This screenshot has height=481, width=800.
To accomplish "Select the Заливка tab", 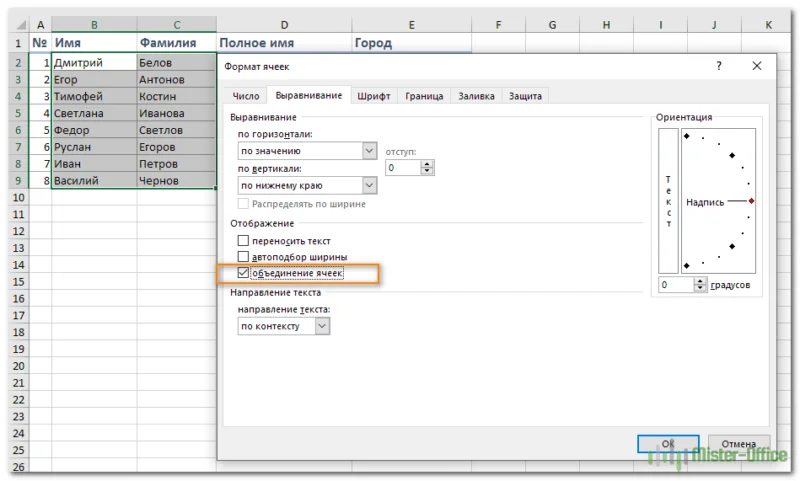I will point(476,97).
